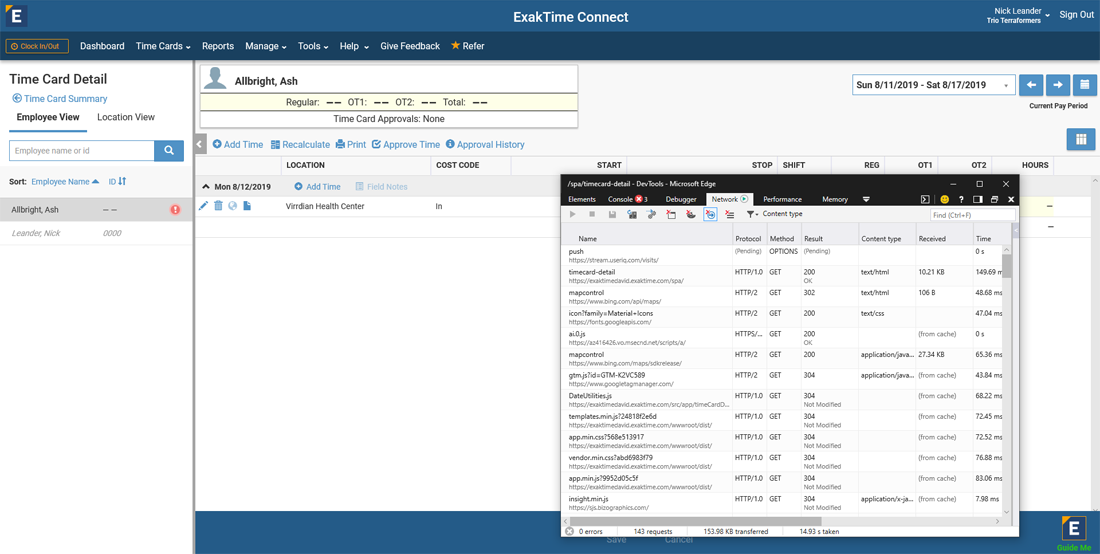Open the Manage dropdown menu
Viewport: 1100px width, 554px height.
[266, 46]
